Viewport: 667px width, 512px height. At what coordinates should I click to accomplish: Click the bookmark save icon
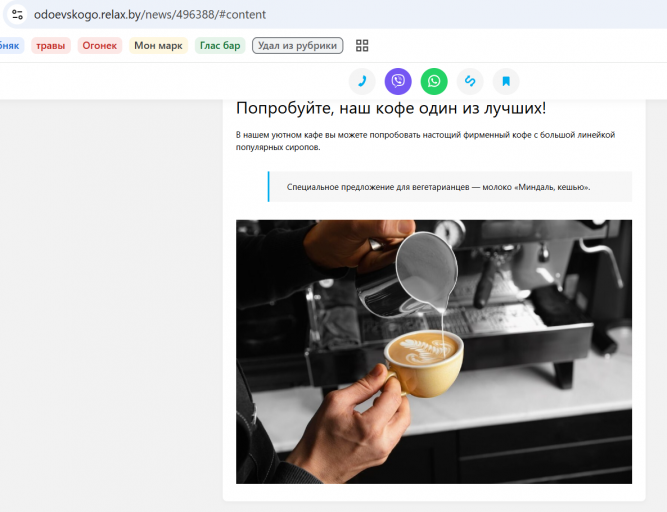pos(506,81)
